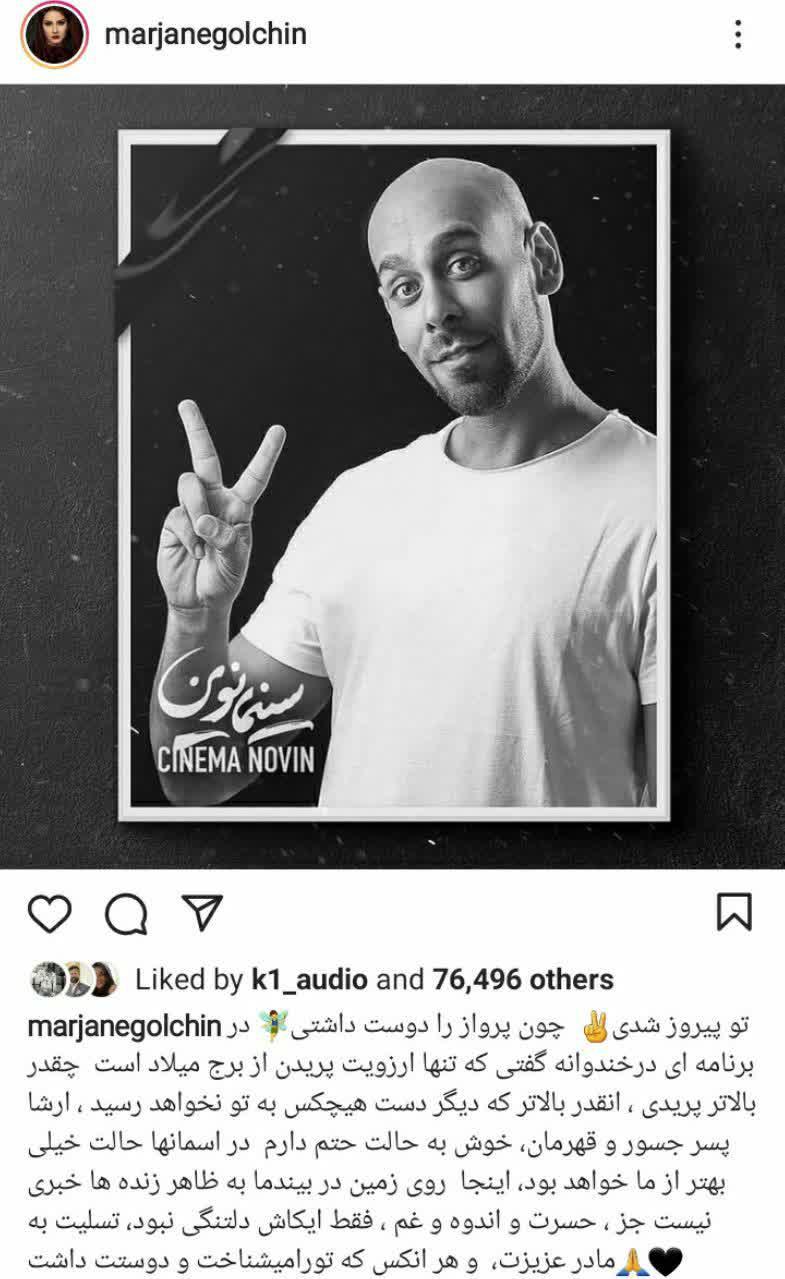Like the post with the heart icon
Screen dimensions: 785x1279
pos(50,912)
